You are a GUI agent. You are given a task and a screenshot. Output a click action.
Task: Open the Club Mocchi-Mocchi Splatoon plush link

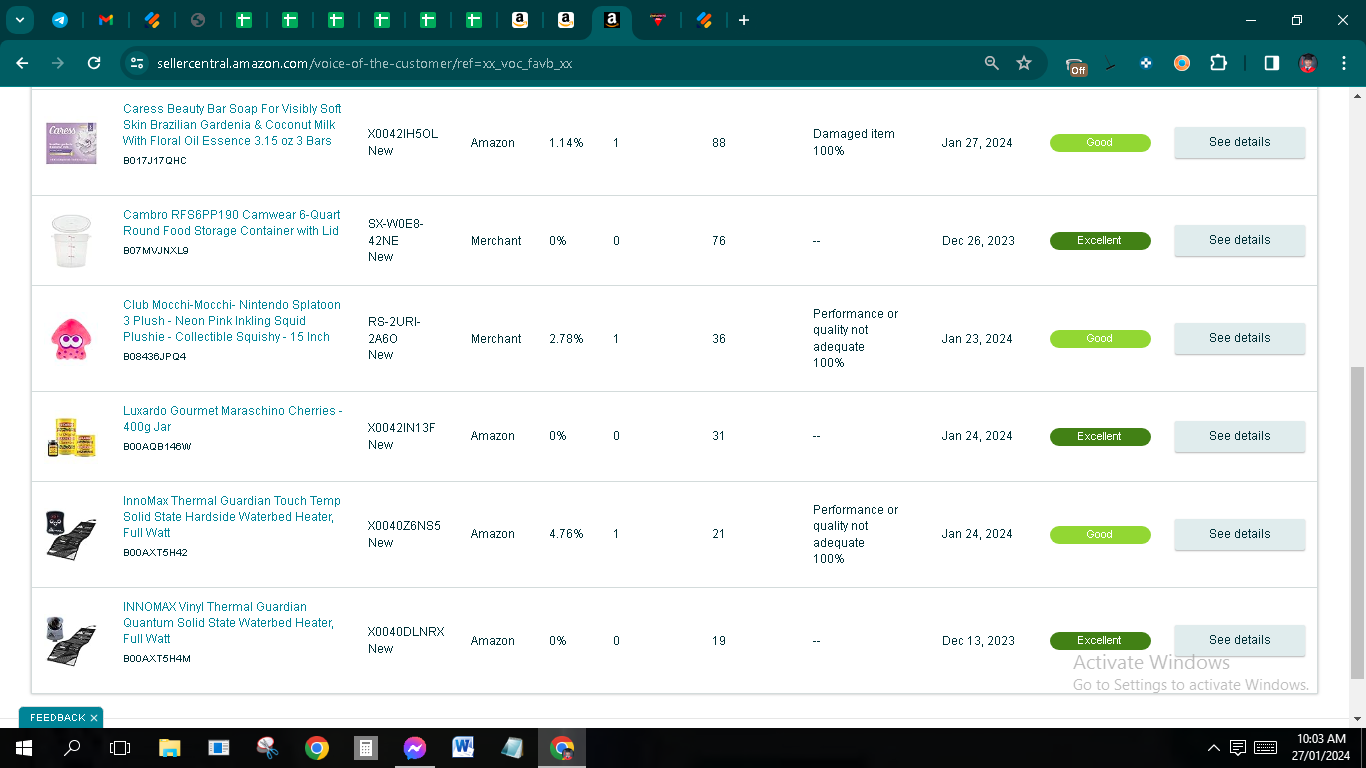tap(232, 321)
